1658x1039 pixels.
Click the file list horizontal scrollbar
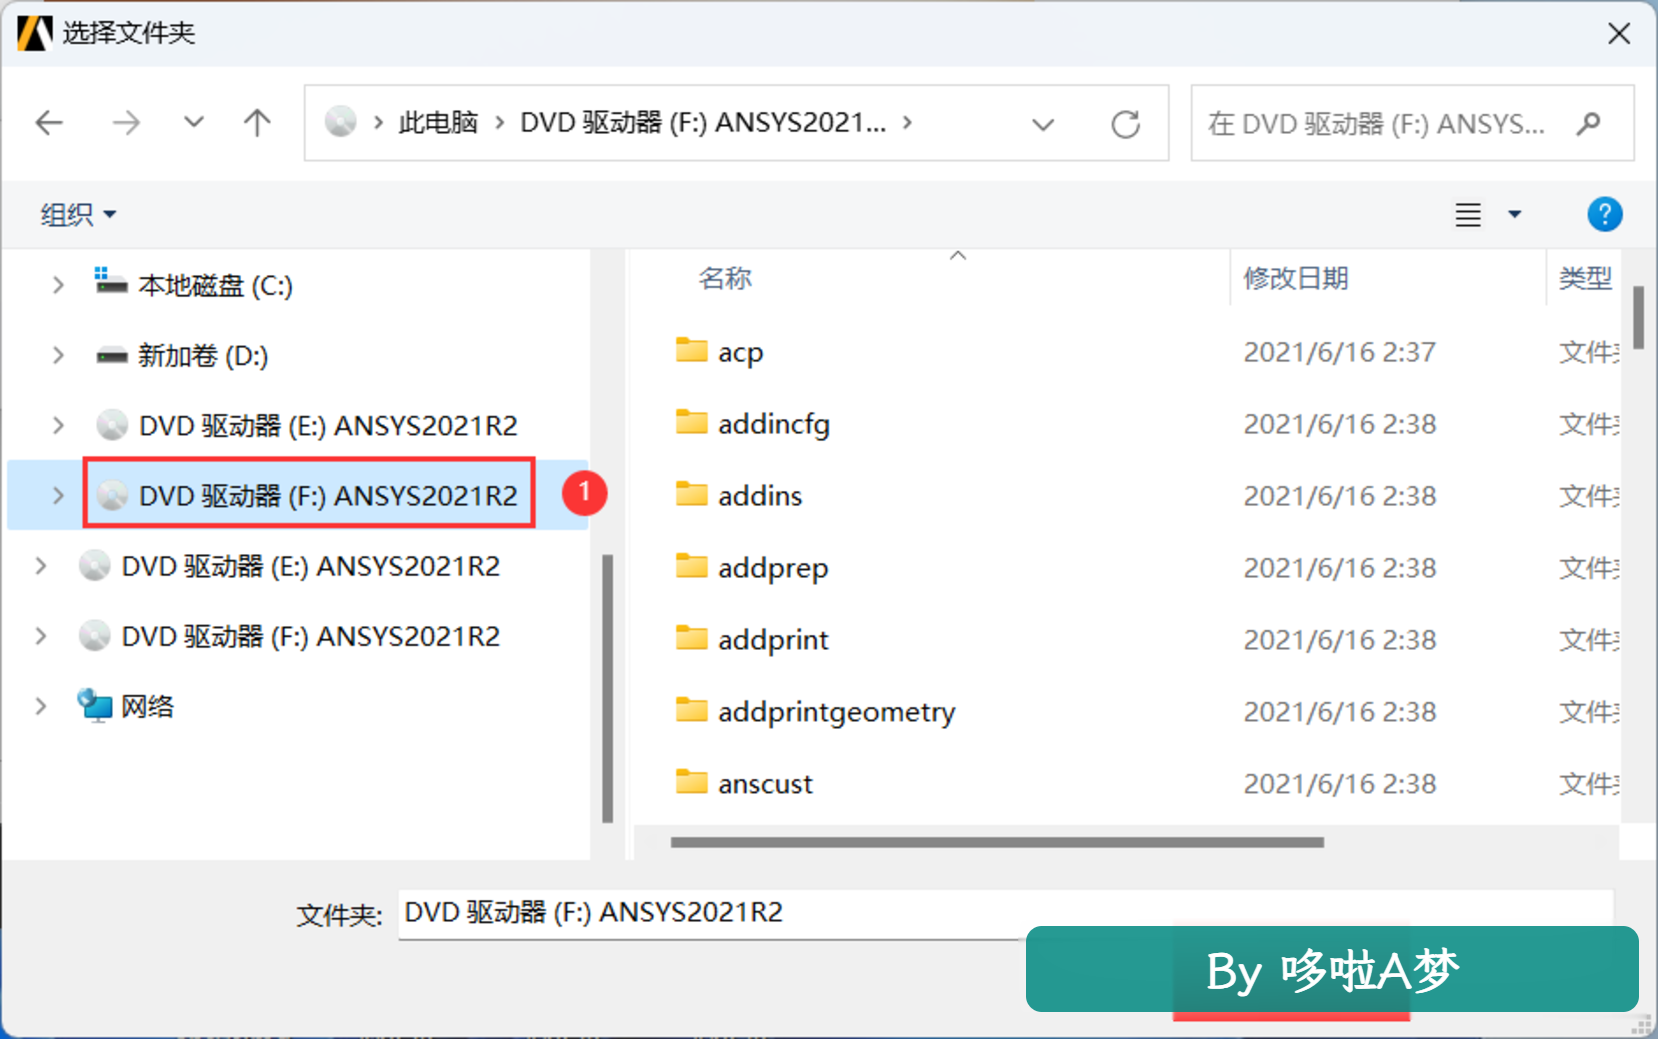997,842
